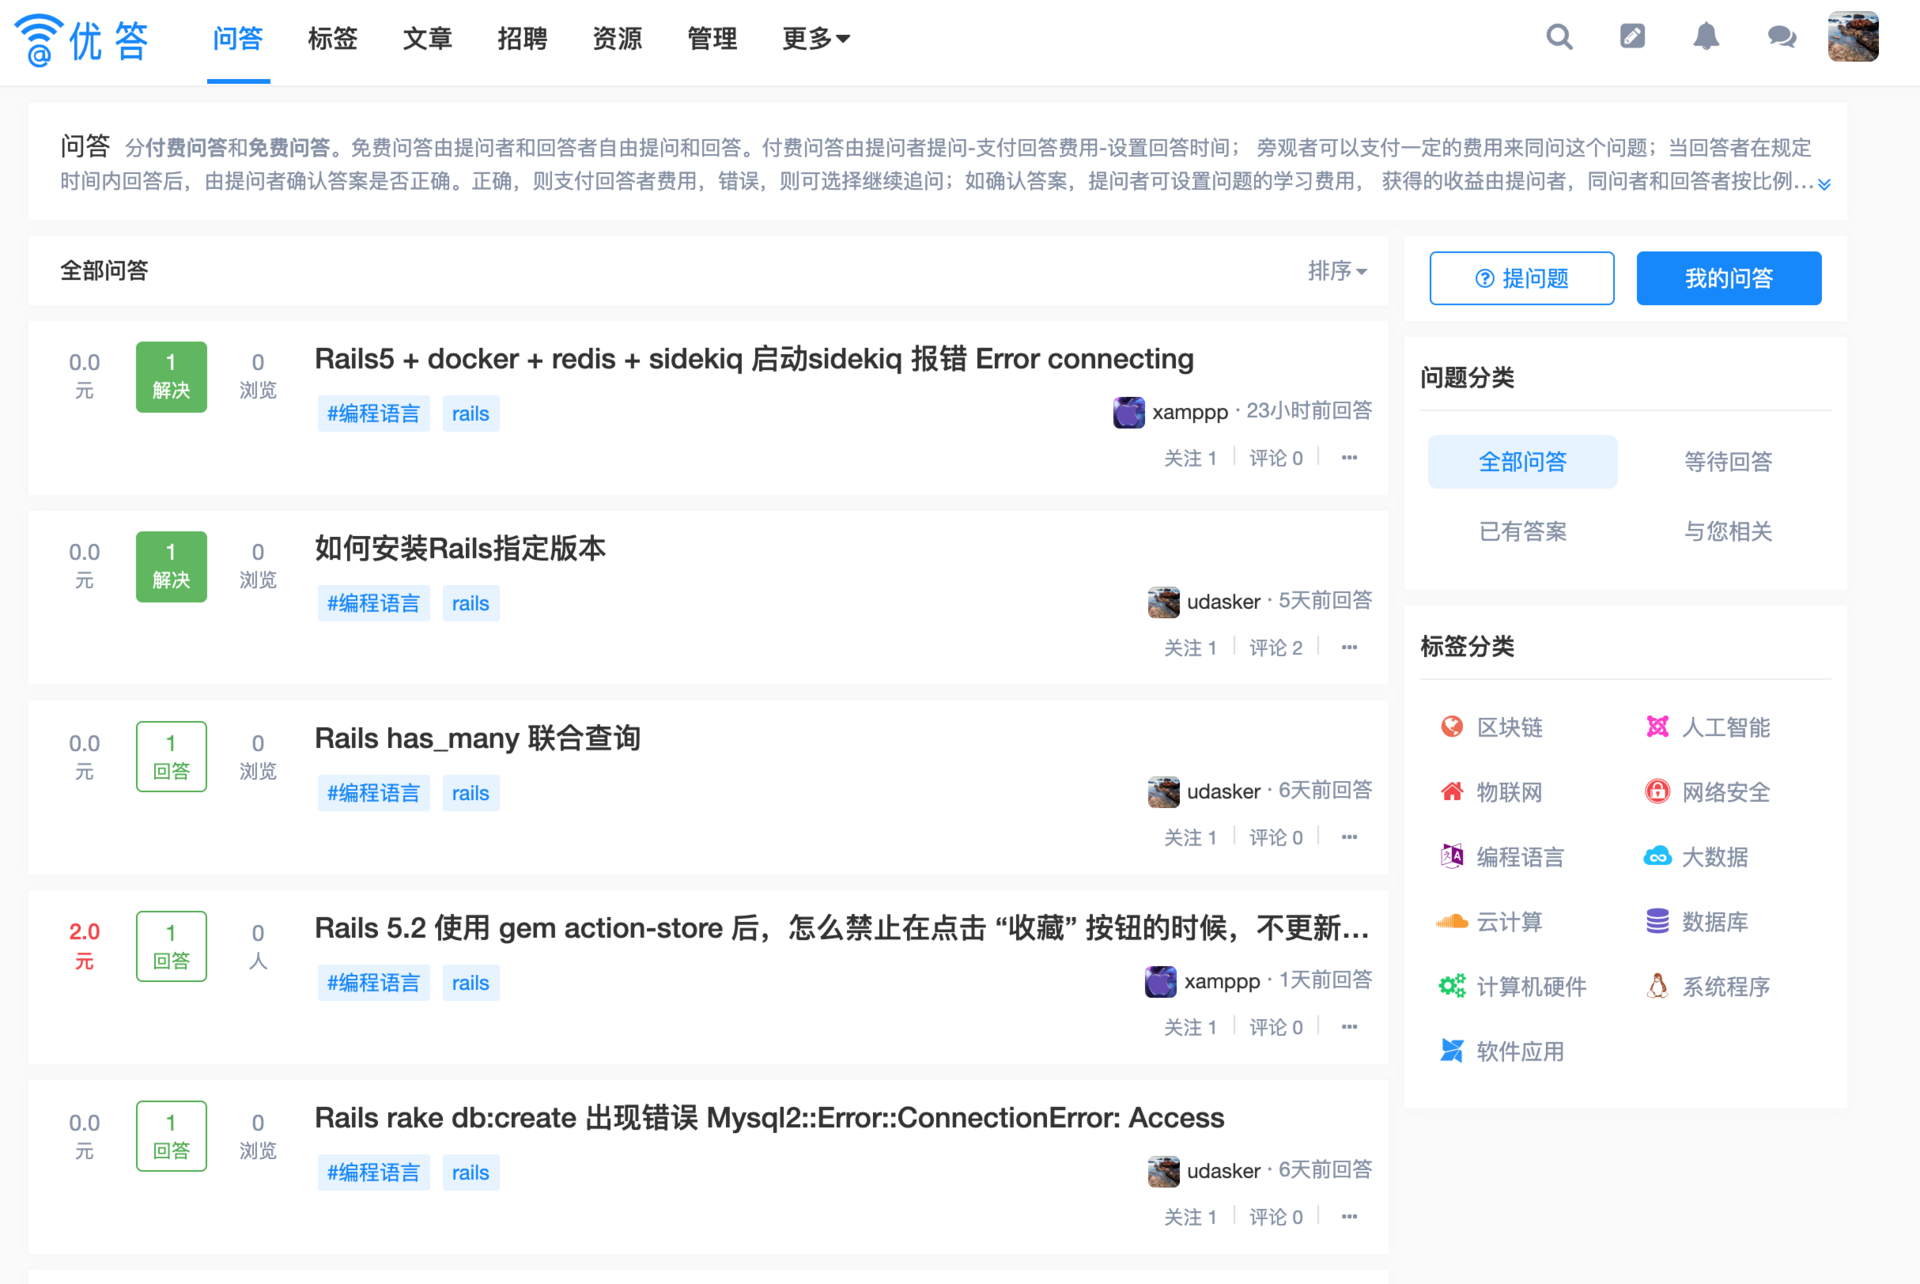Click rails tag on rake db:create question
The image size is (1920, 1284).
click(x=471, y=1173)
